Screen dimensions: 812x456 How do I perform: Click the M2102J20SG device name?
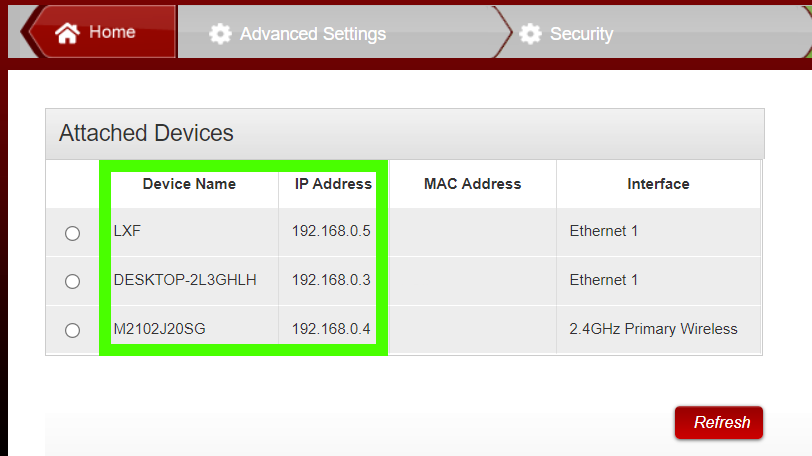(160, 329)
